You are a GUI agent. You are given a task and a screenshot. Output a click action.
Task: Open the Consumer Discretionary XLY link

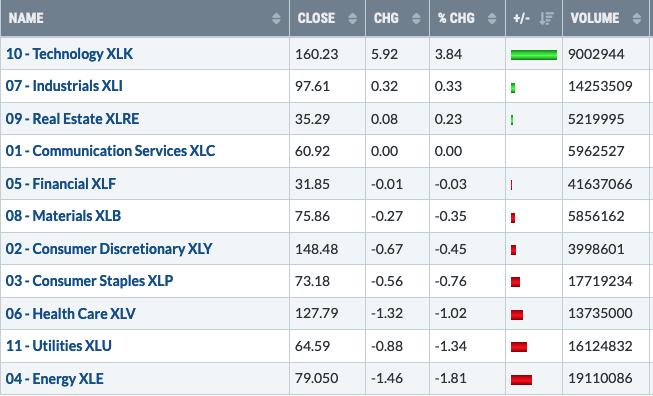click(109, 249)
